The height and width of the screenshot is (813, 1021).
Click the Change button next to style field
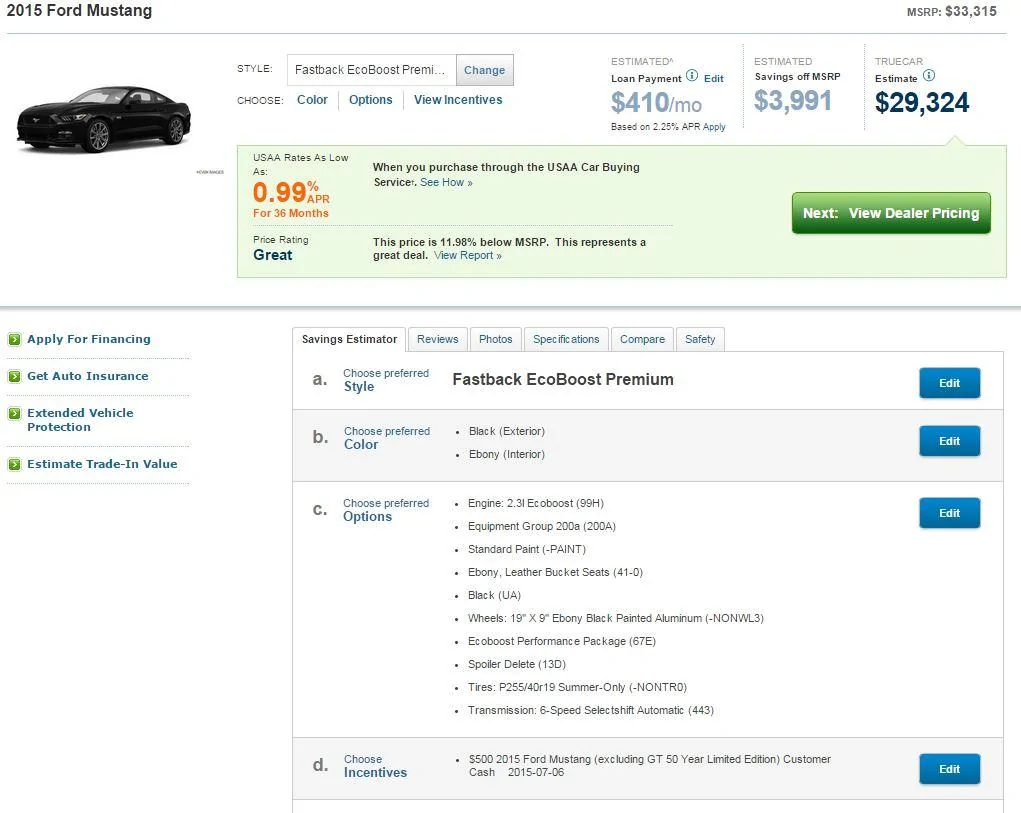484,70
